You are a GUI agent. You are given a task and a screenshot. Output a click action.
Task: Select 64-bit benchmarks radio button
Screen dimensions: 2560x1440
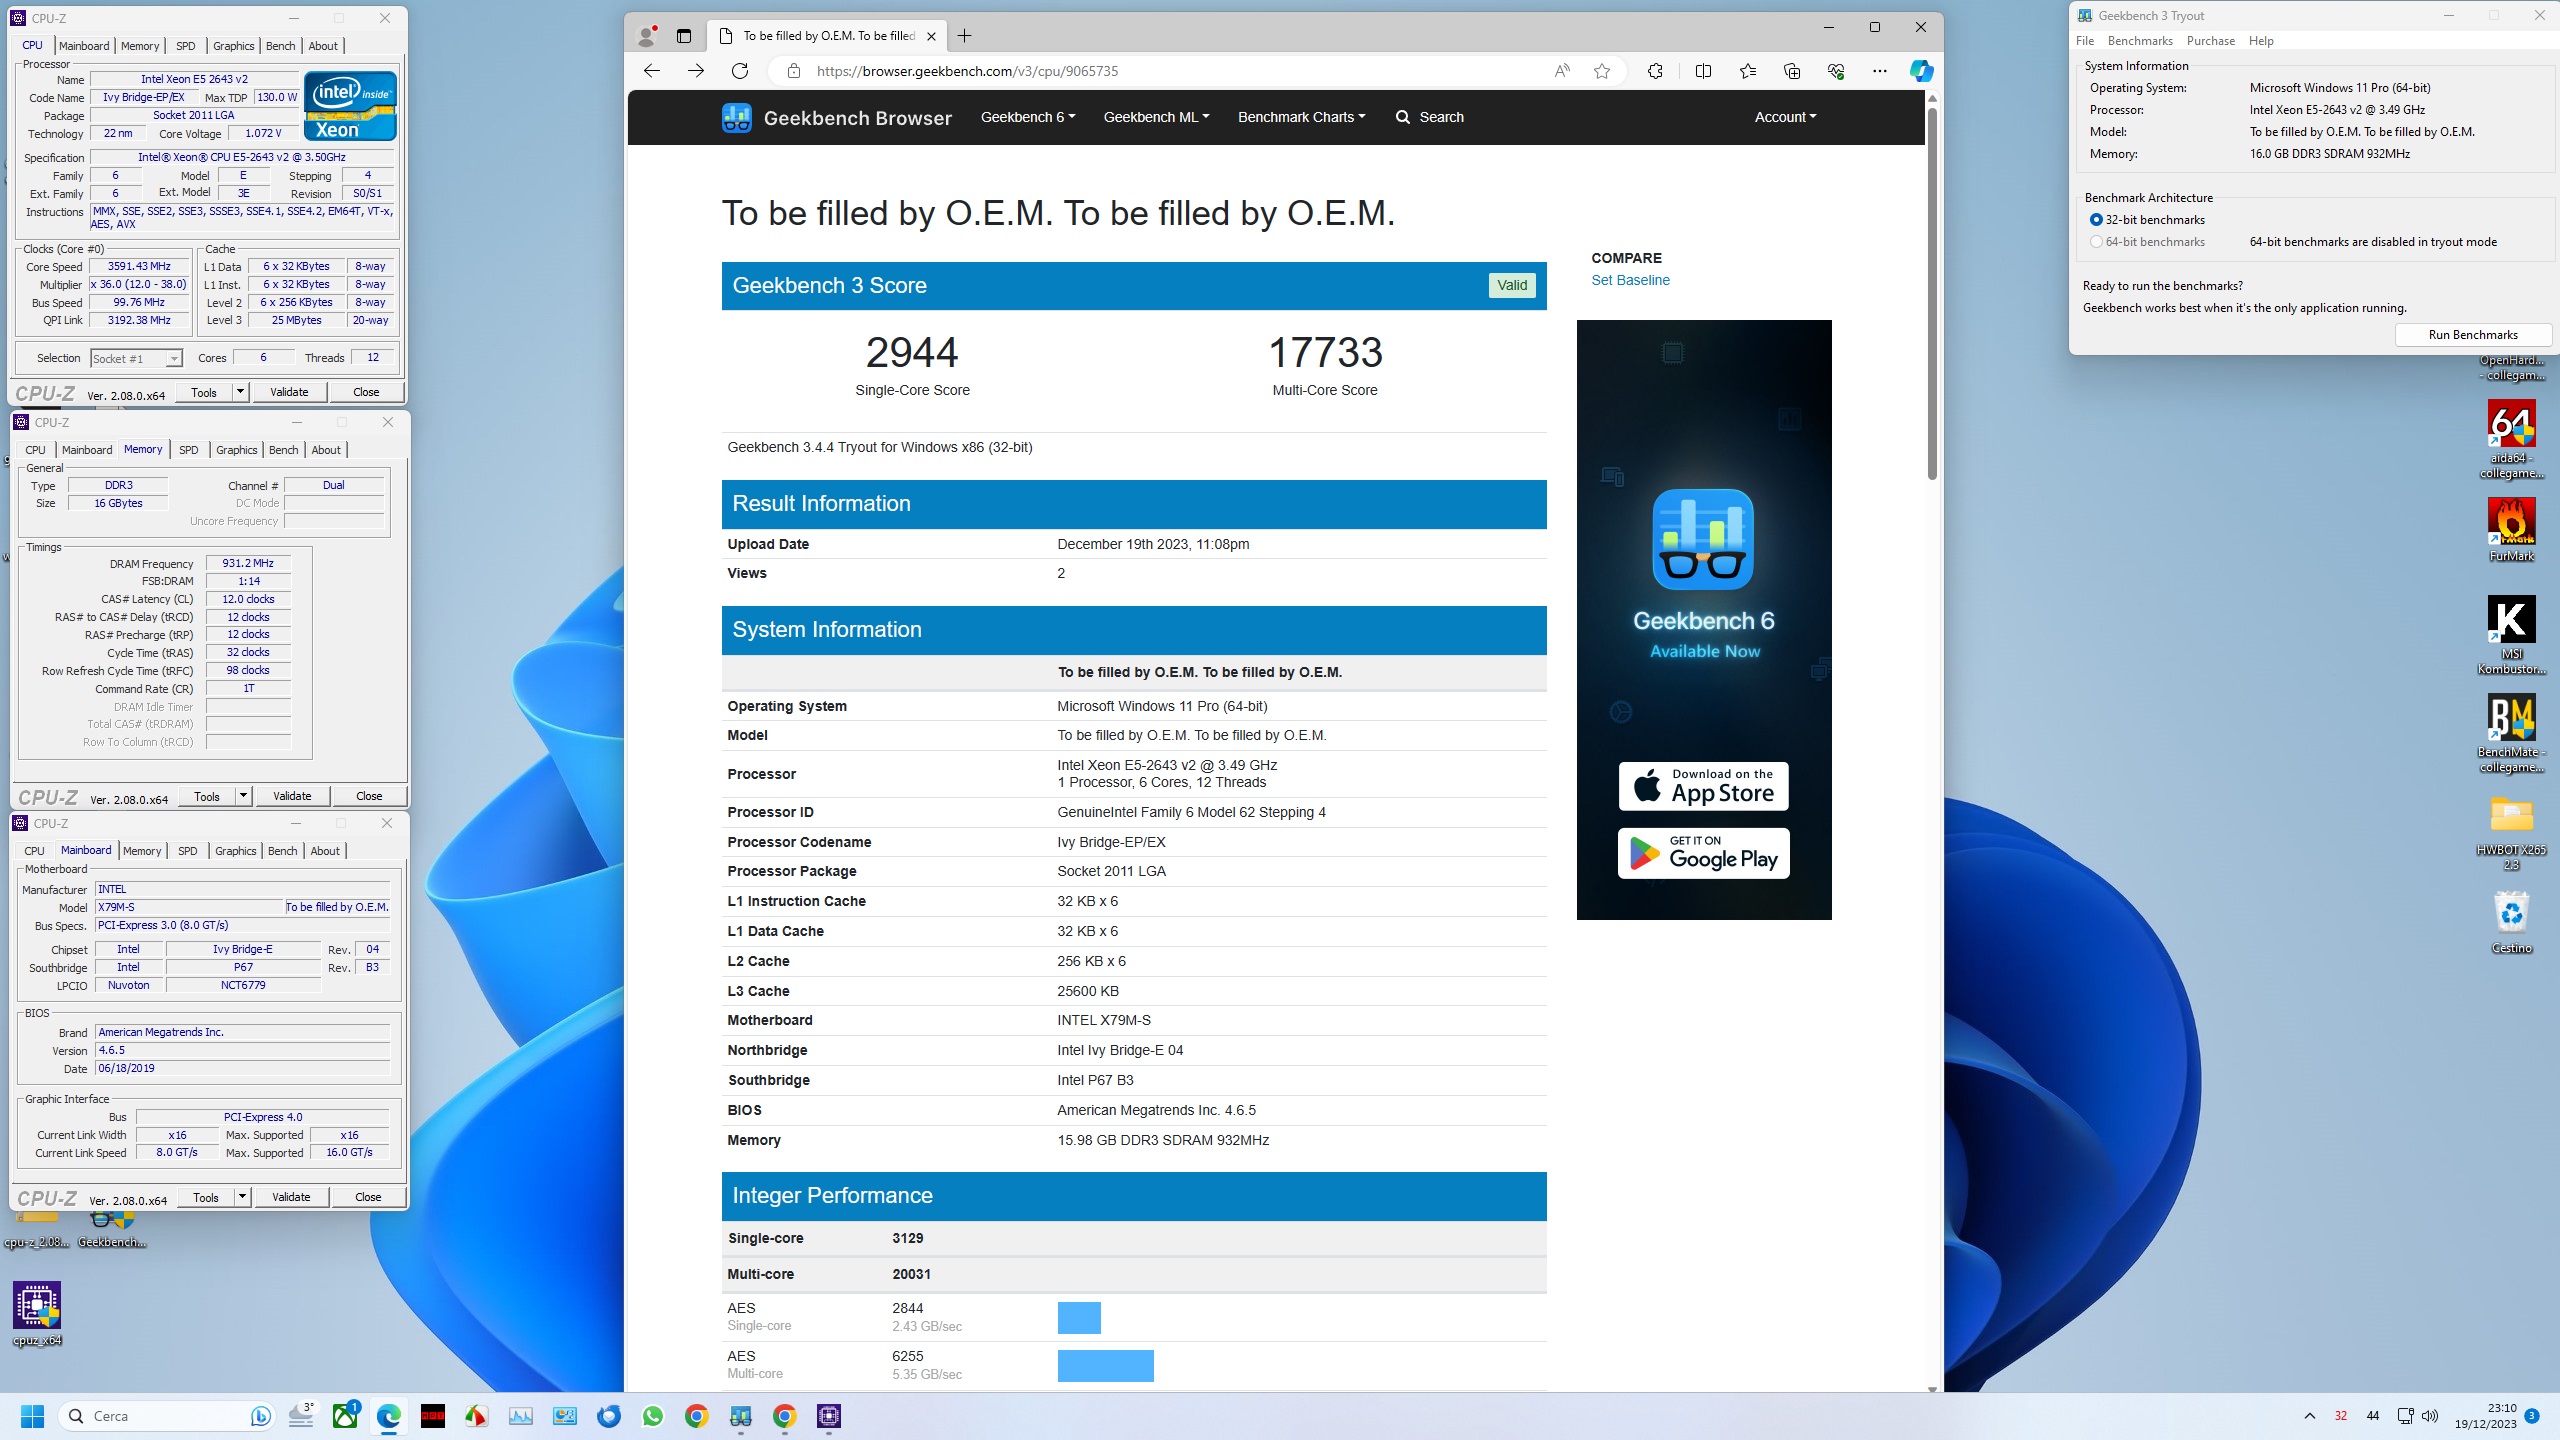click(2096, 242)
